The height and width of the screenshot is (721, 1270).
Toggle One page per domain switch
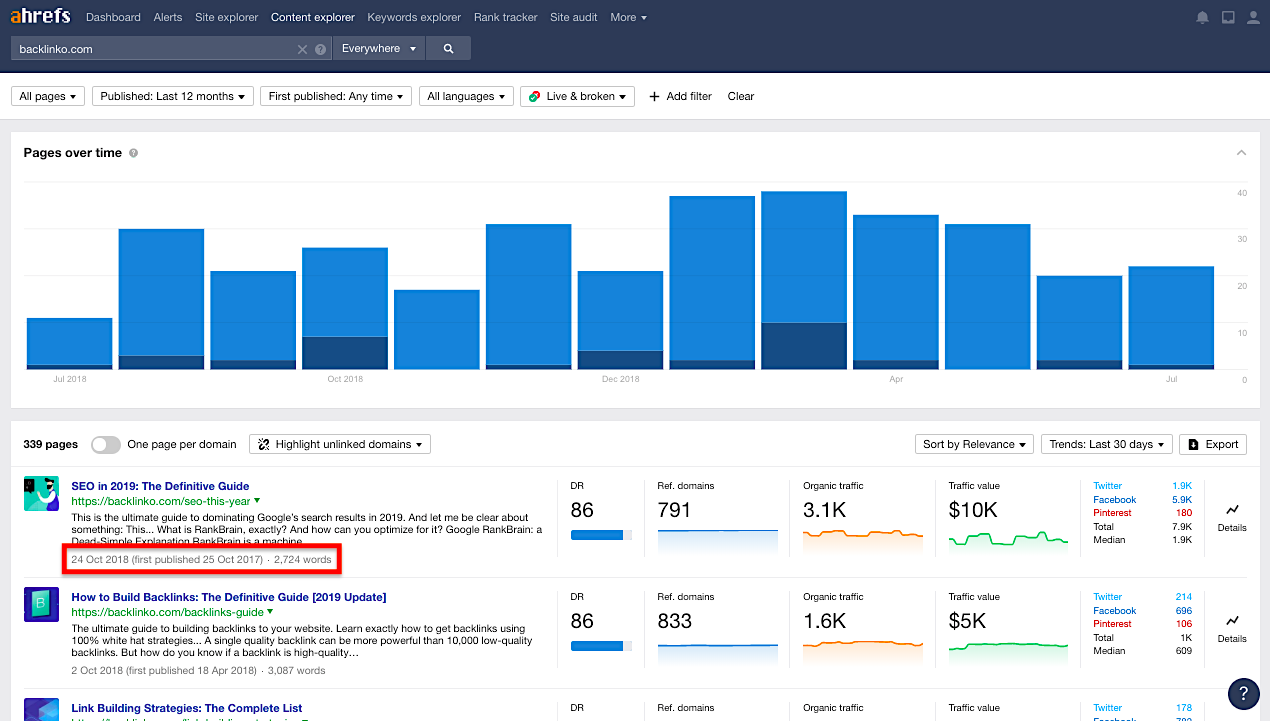[x=105, y=445]
